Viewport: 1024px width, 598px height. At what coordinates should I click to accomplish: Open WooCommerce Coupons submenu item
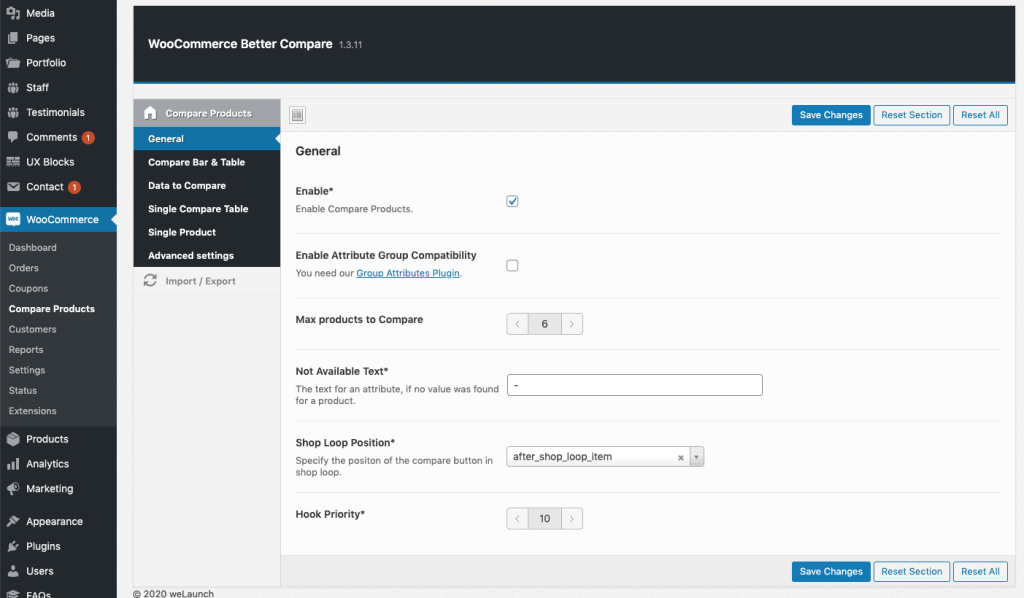(x=28, y=289)
